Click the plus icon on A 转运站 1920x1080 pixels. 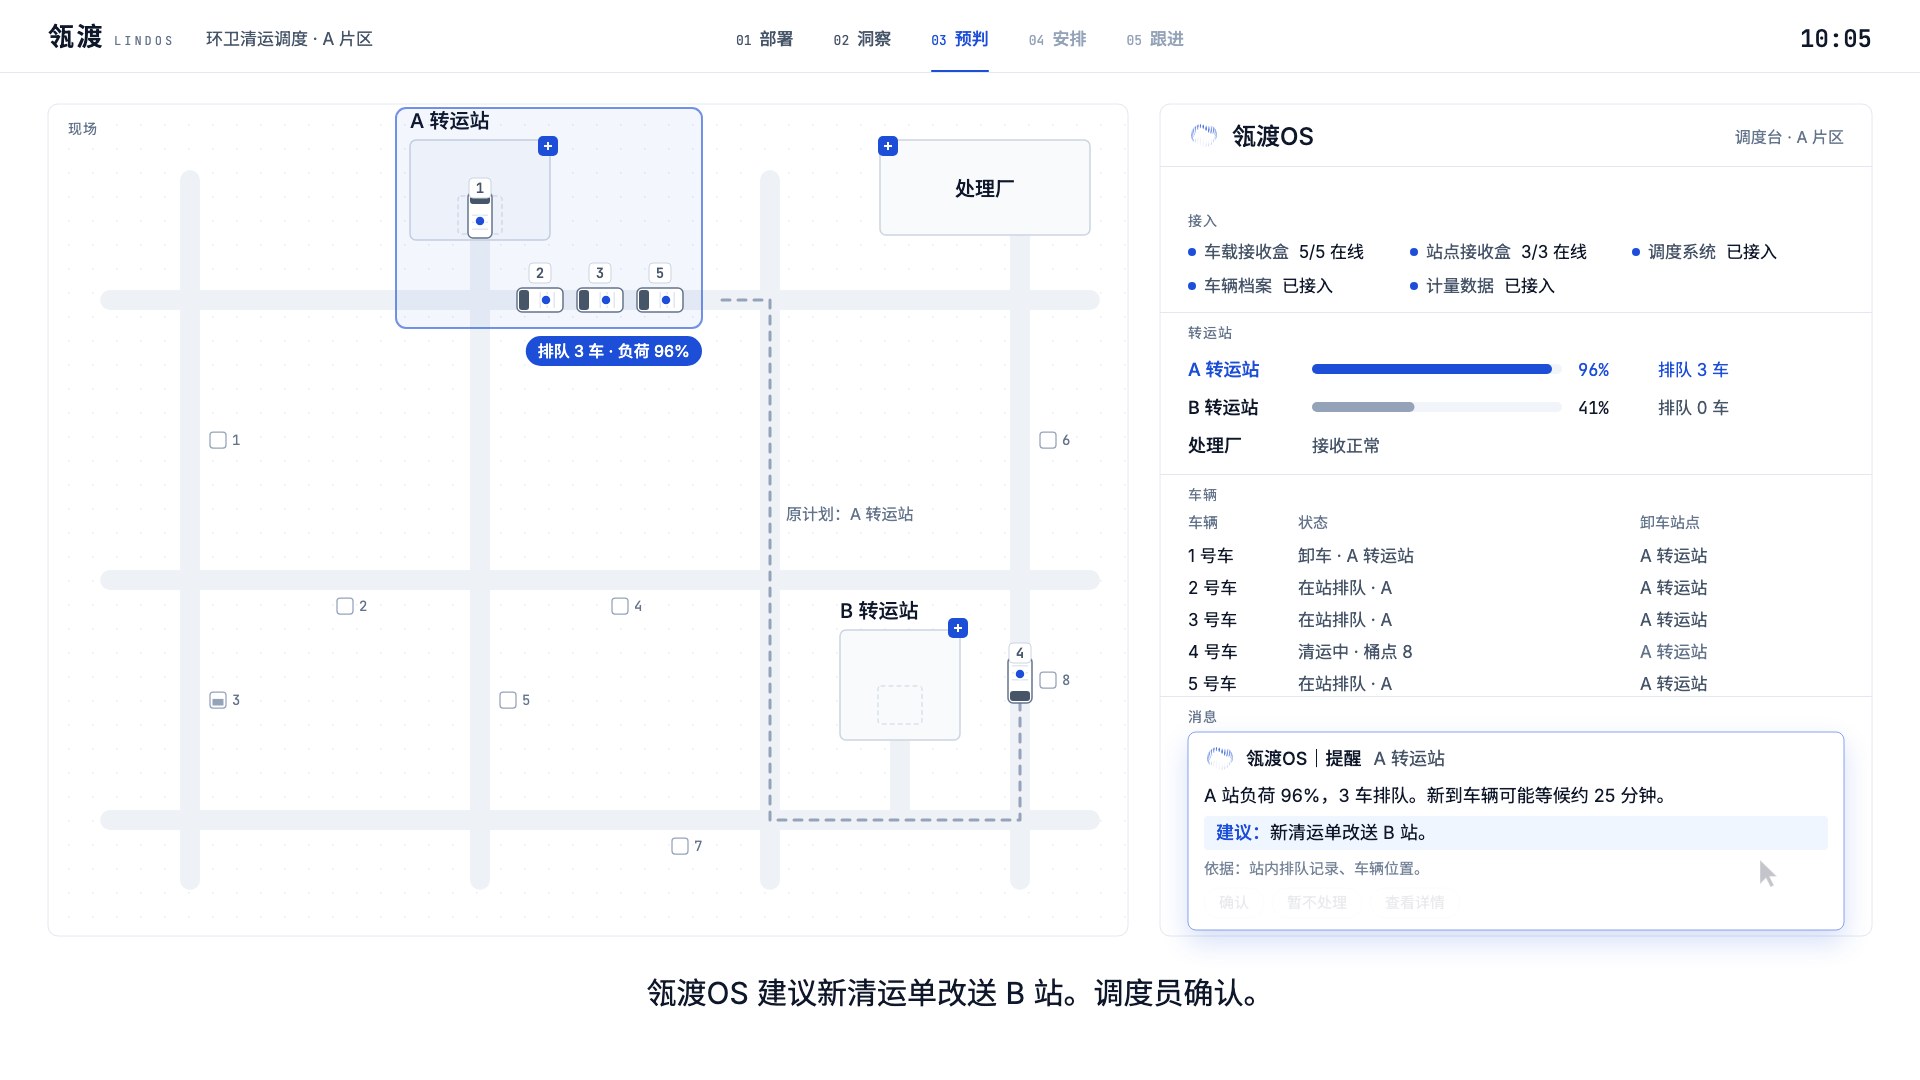tap(548, 146)
